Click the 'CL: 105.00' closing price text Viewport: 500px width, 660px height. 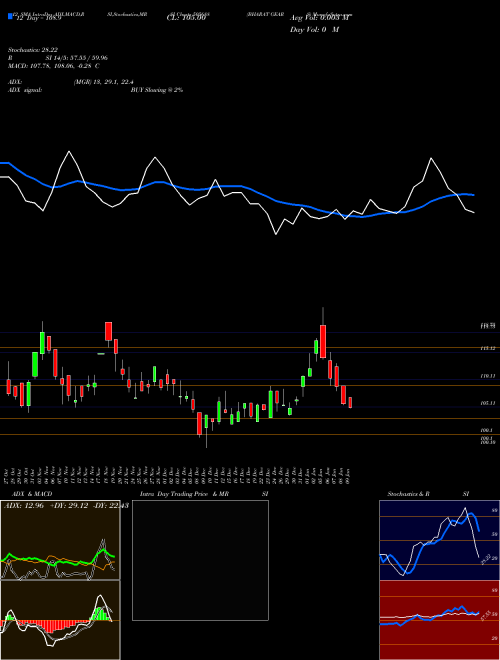186,18
